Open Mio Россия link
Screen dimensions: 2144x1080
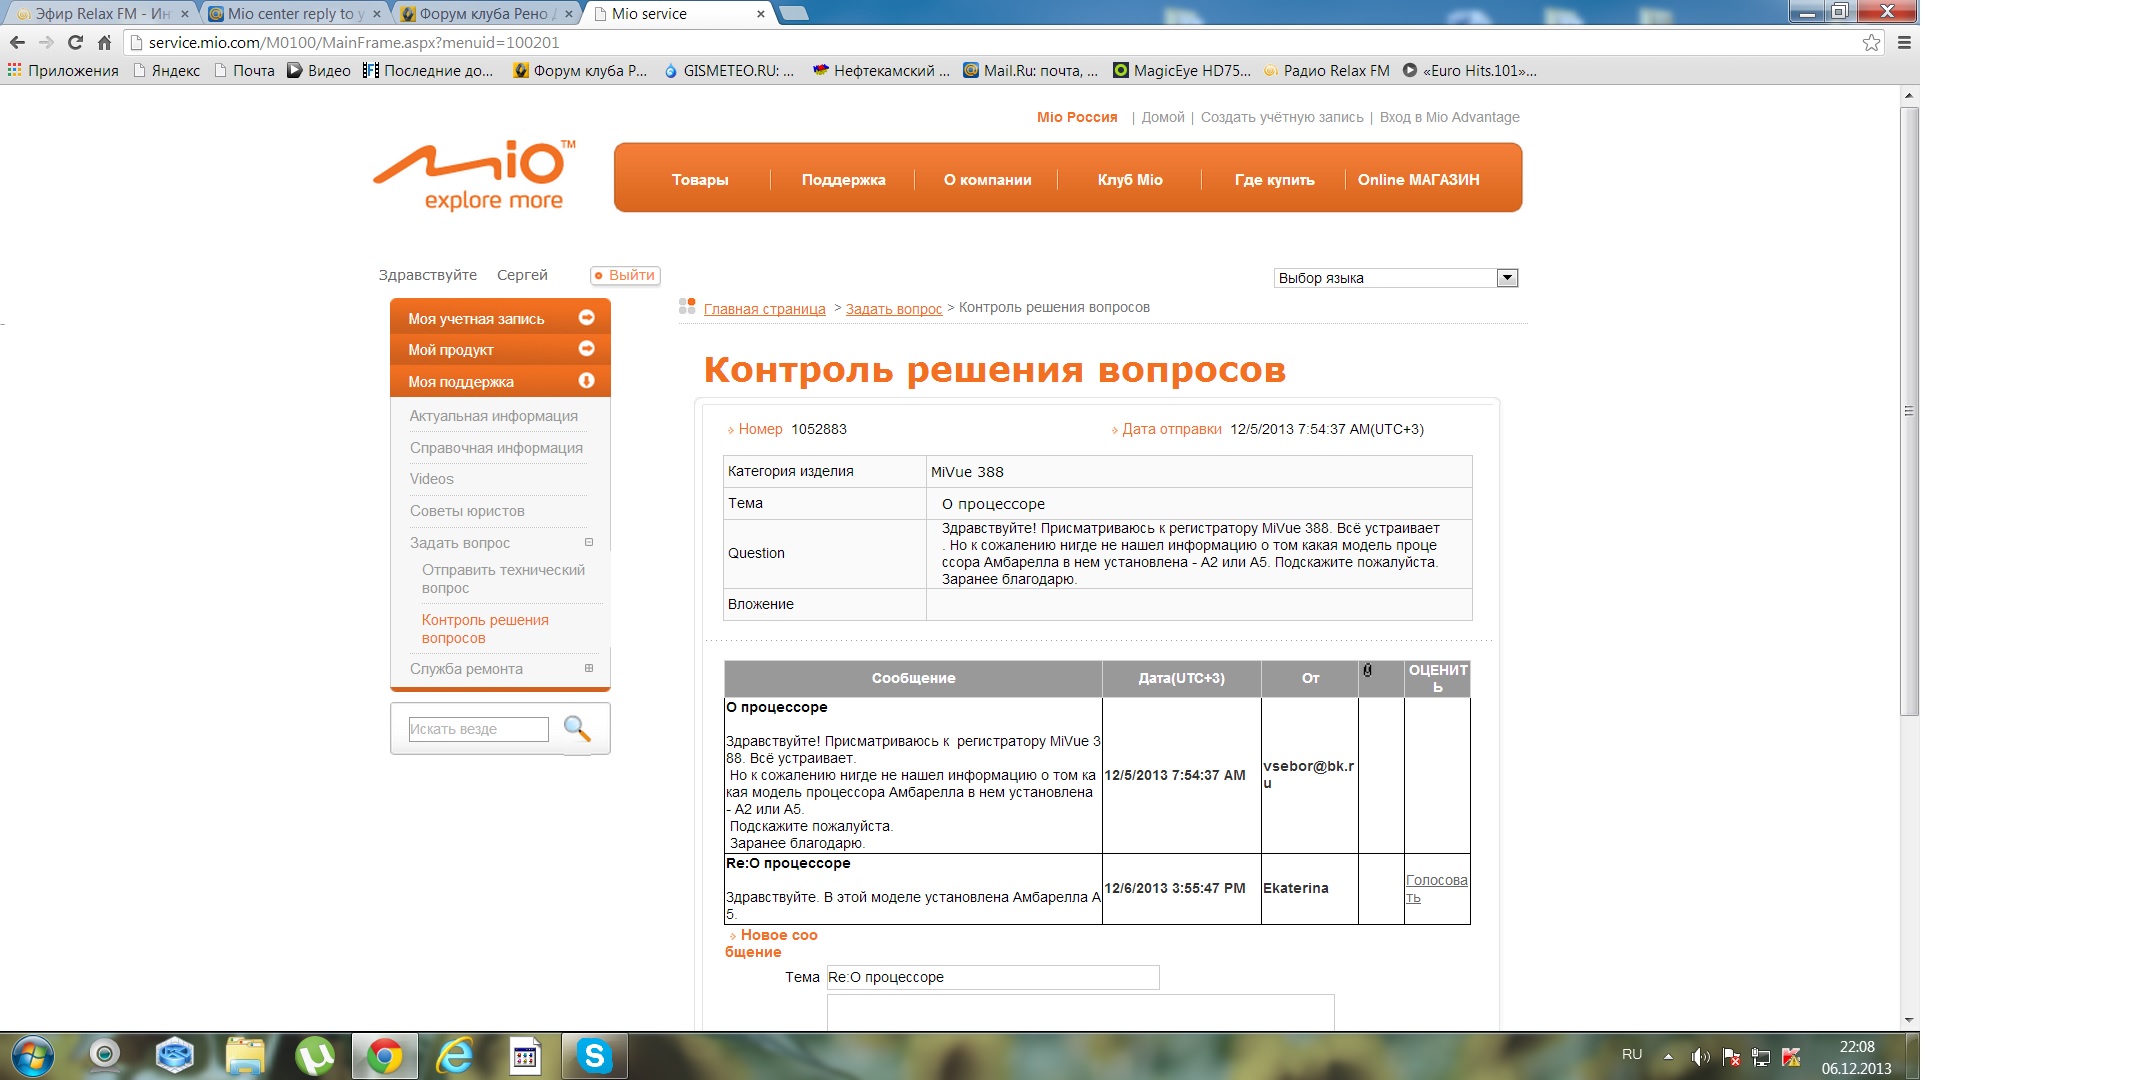(1077, 117)
